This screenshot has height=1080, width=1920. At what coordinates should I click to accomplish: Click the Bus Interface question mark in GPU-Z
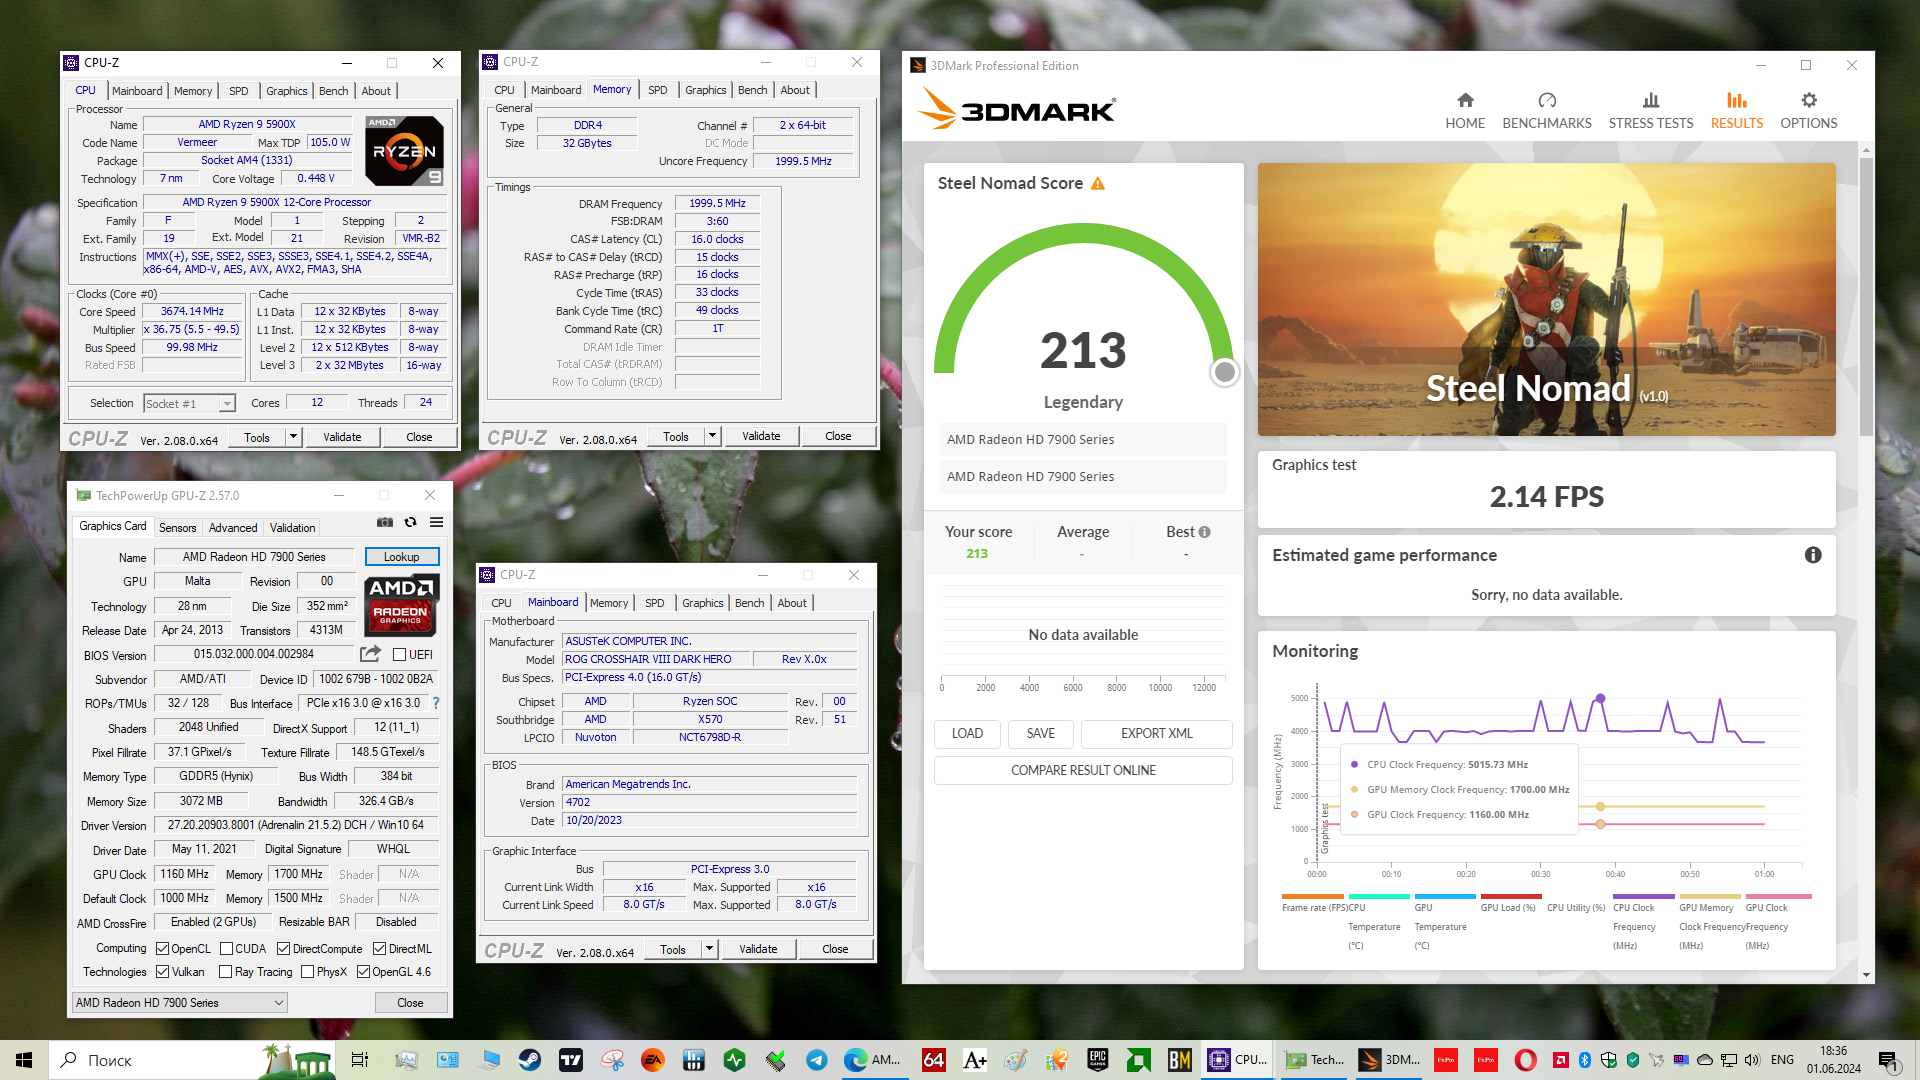(x=436, y=703)
